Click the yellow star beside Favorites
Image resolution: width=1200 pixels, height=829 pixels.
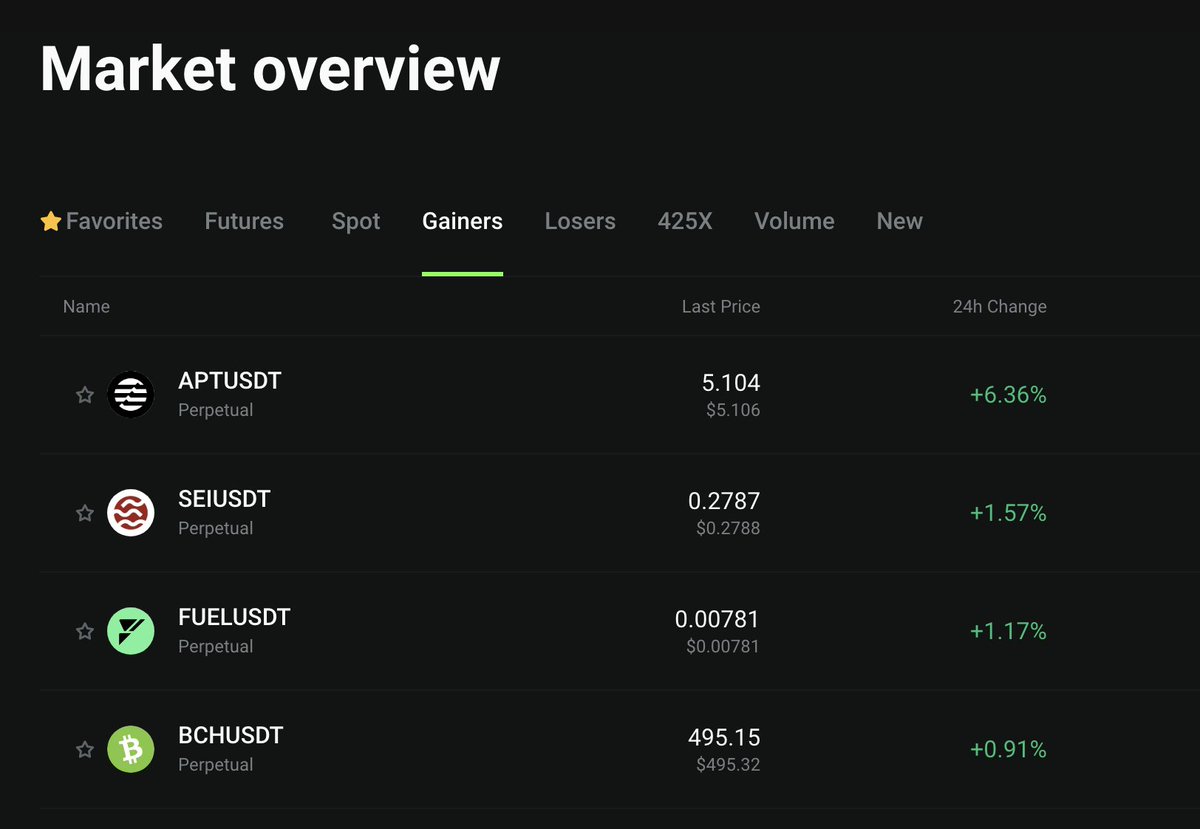tap(51, 221)
